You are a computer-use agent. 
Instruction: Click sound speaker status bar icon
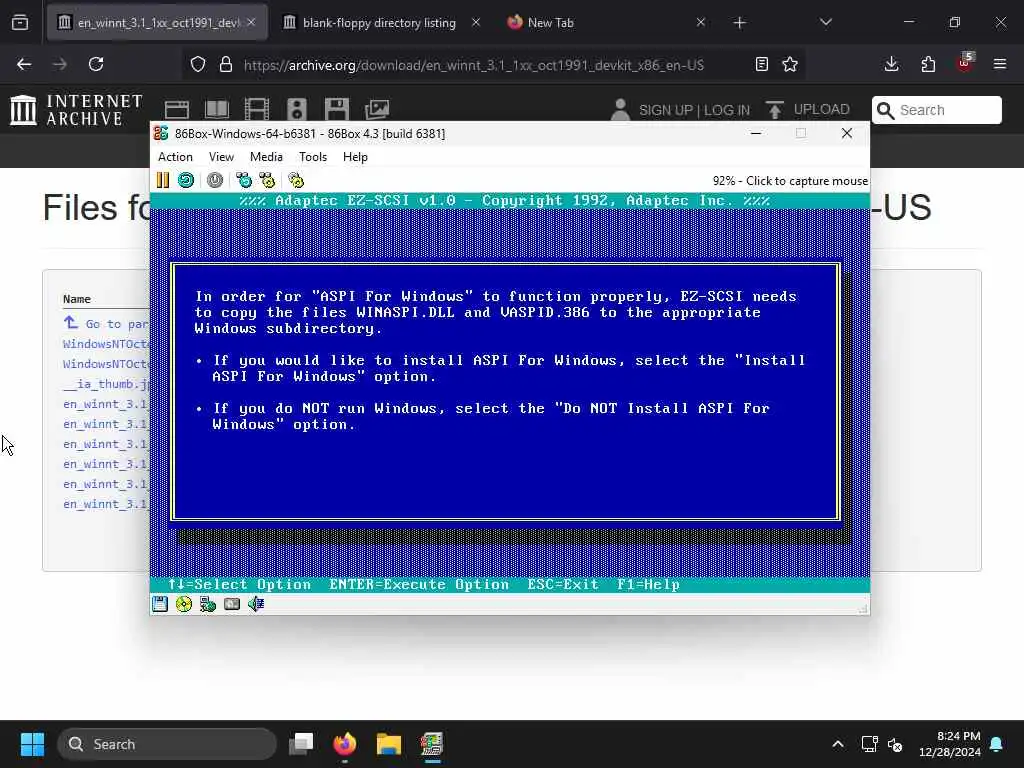(256, 604)
